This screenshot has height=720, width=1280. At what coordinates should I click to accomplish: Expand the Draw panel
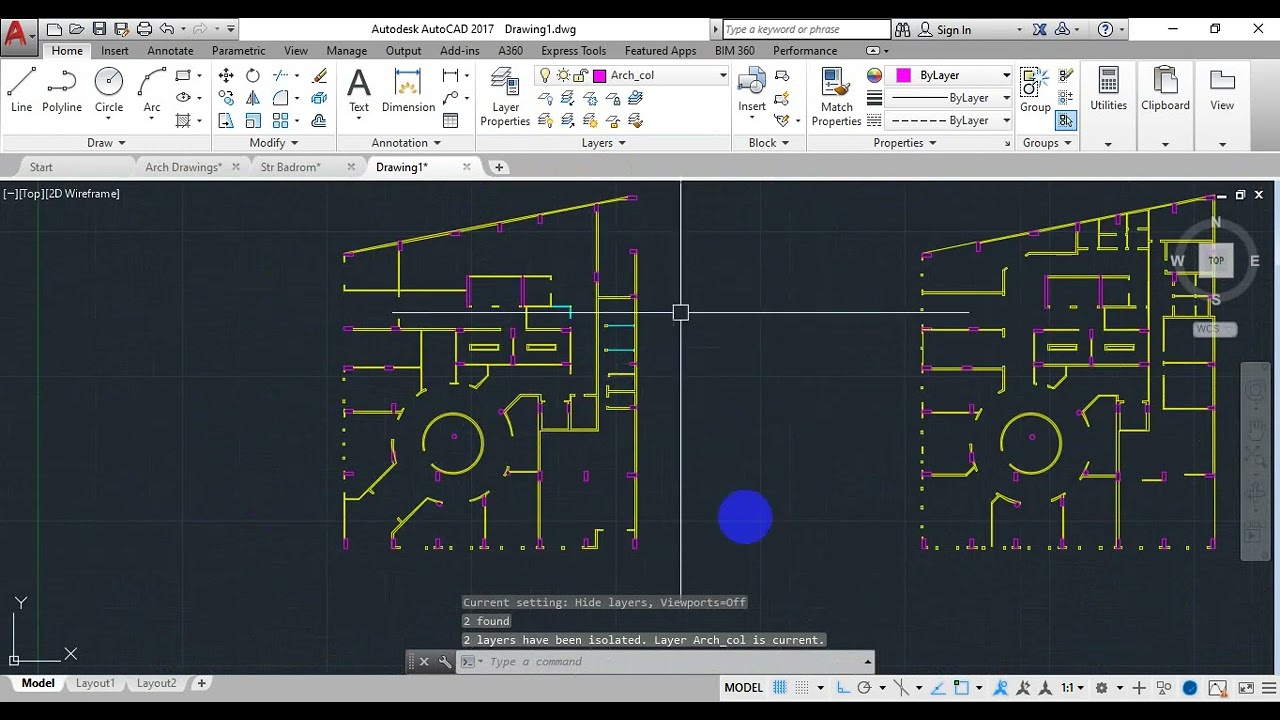tap(106, 143)
